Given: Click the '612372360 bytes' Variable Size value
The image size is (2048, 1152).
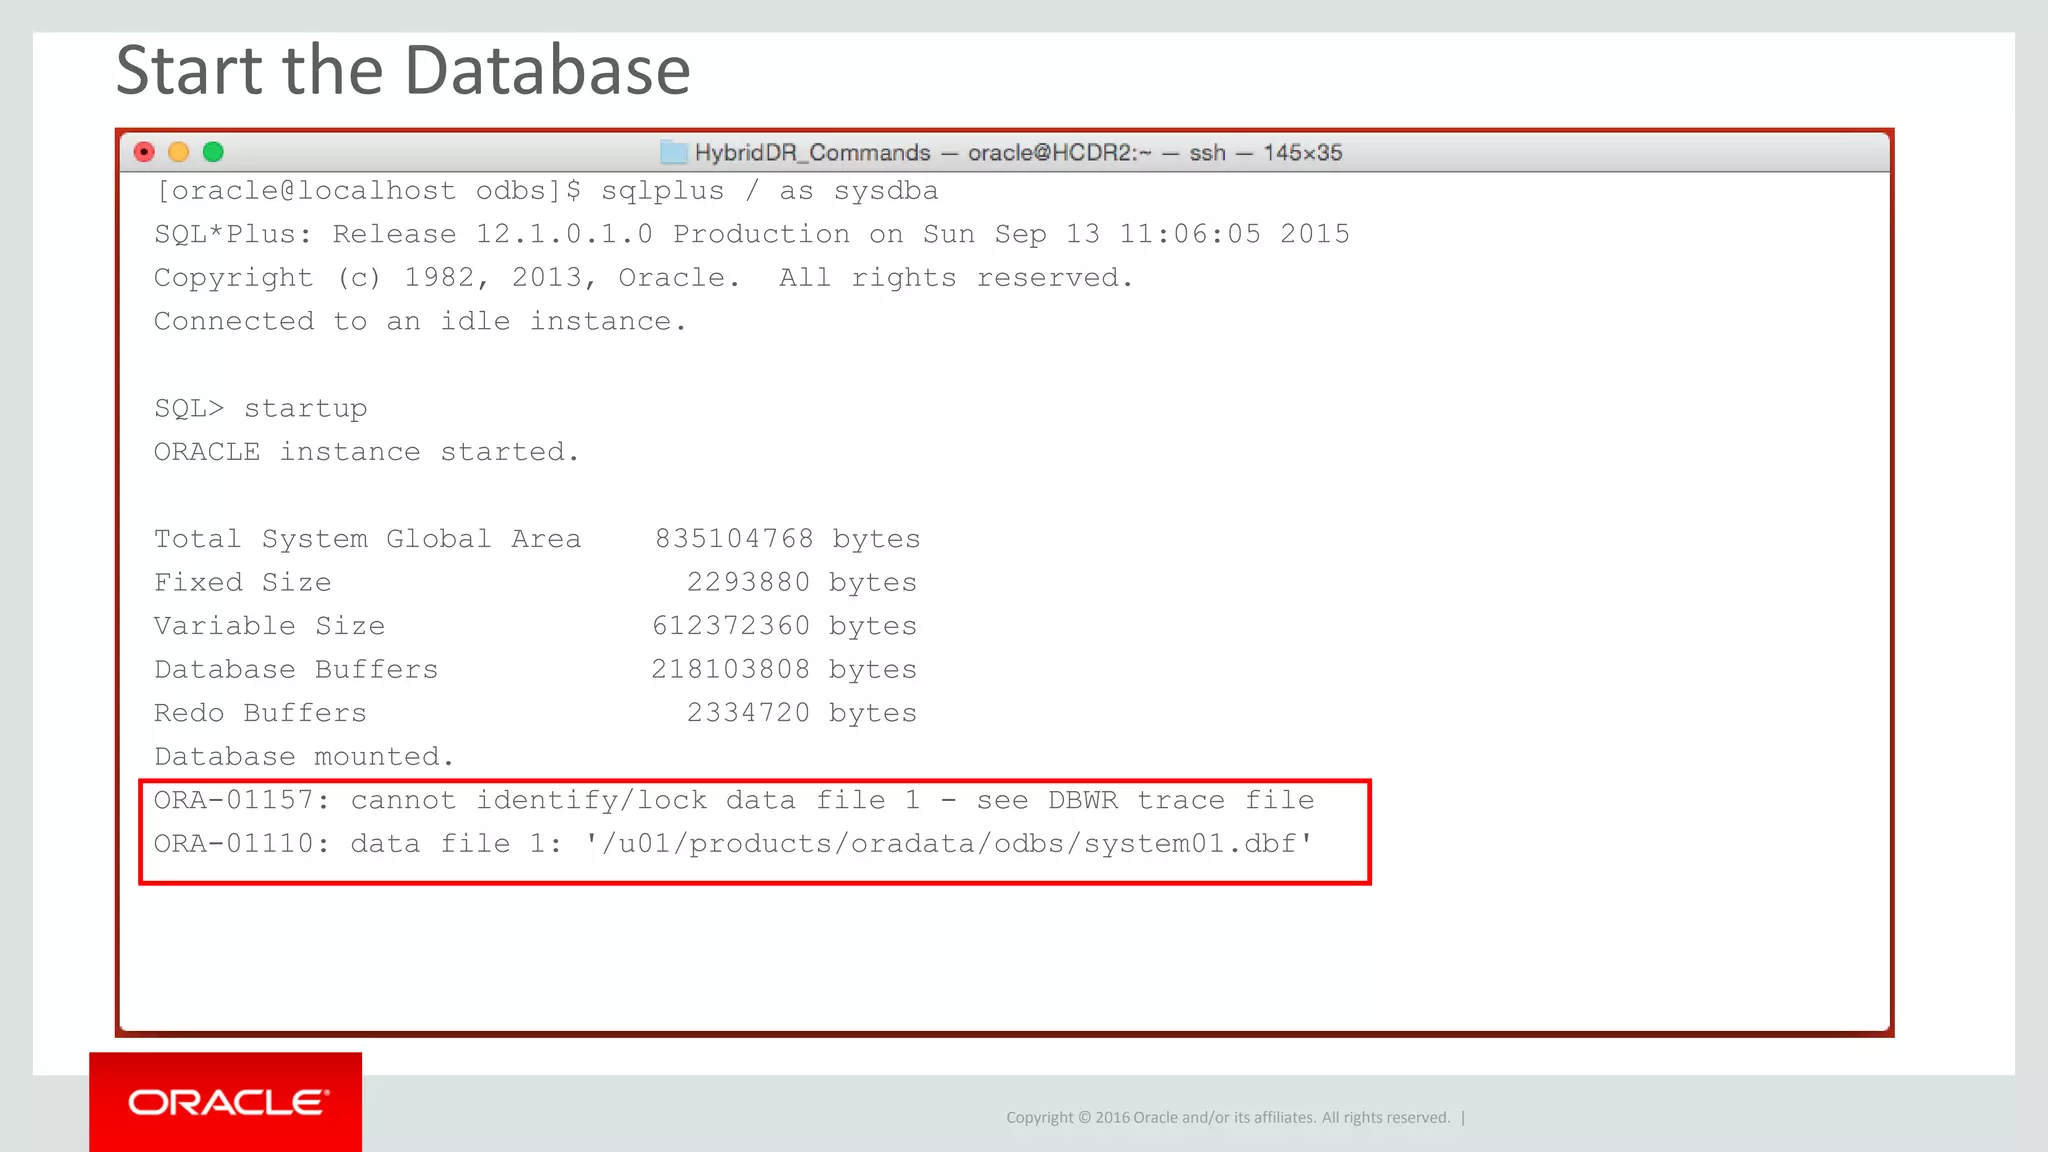Looking at the screenshot, I should 784,626.
